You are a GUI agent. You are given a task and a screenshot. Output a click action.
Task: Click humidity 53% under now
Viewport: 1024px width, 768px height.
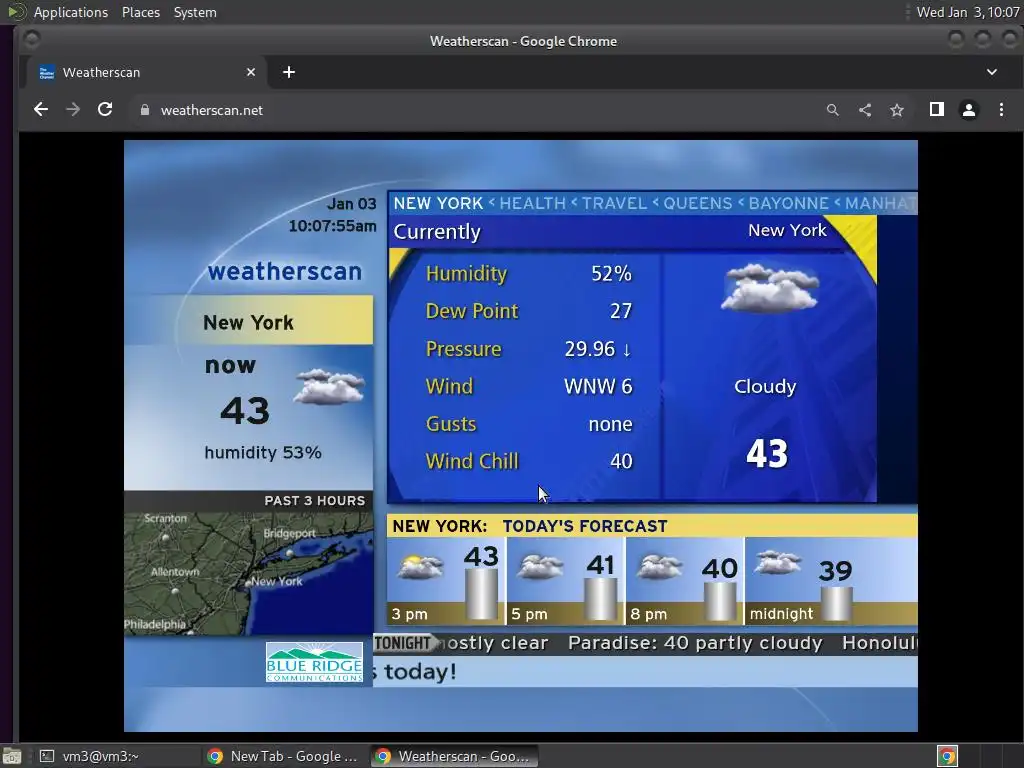263,453
